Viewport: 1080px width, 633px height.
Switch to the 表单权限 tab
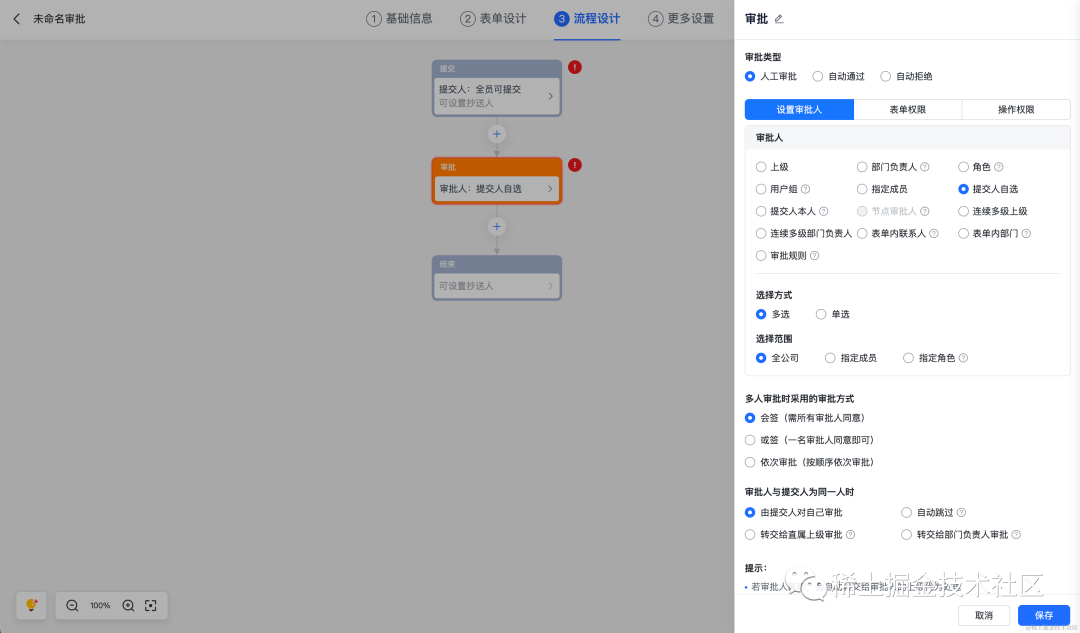pyautogui.click(x=907, y=109)
